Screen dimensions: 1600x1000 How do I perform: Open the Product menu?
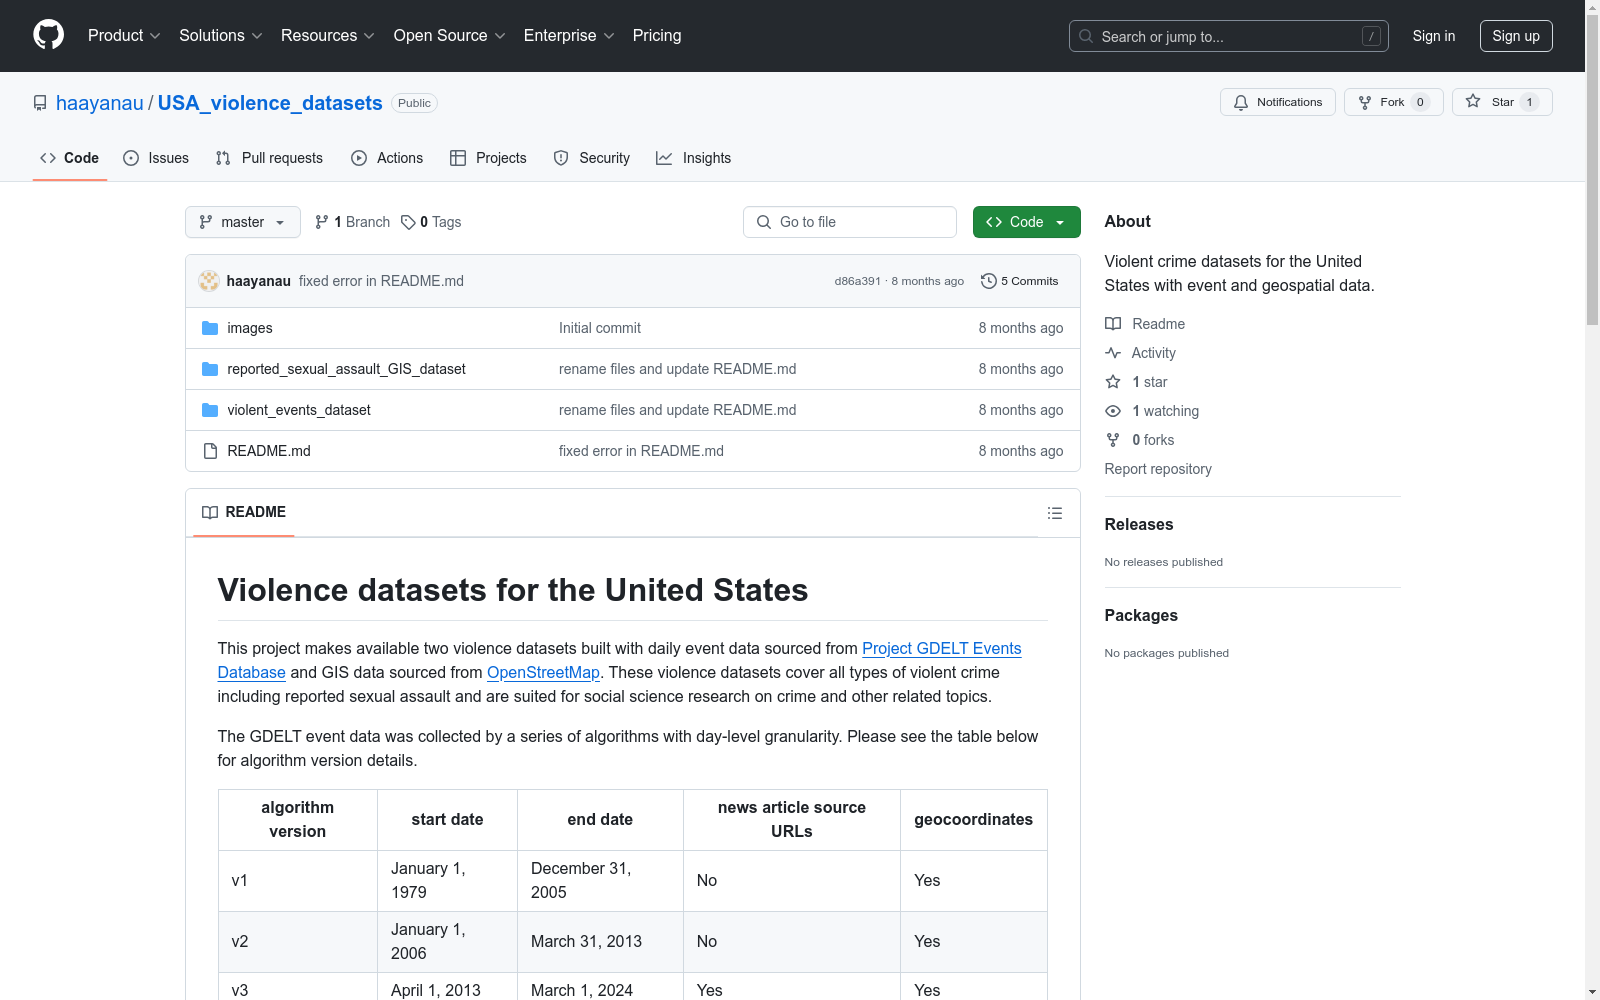124,36
